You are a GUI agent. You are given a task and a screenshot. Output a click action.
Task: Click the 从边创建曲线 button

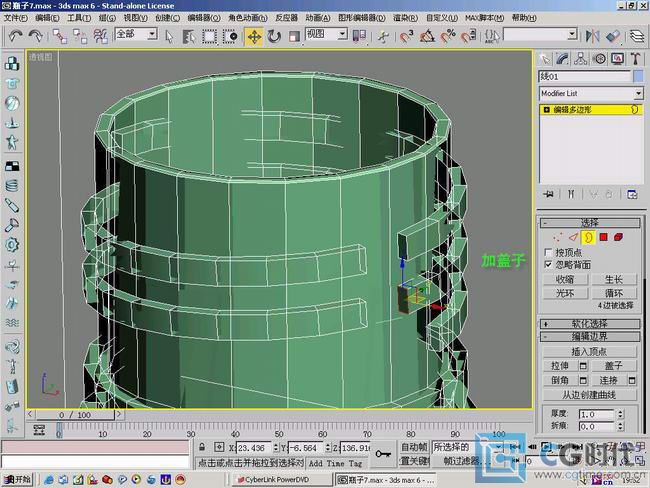[589, 395]
